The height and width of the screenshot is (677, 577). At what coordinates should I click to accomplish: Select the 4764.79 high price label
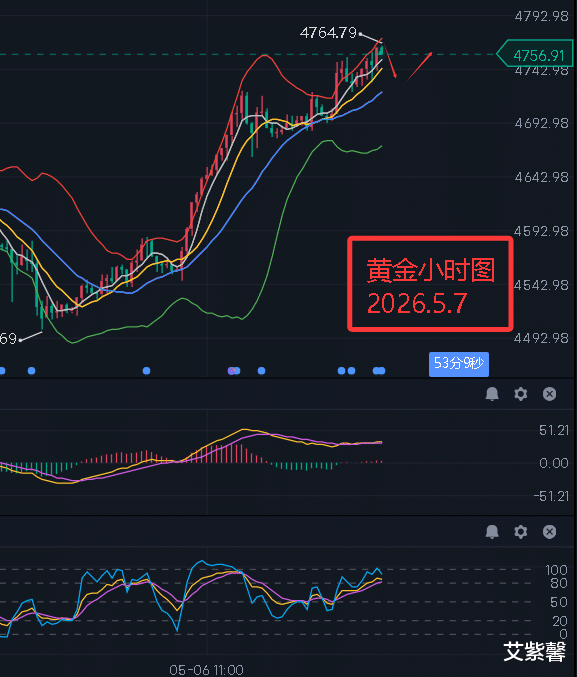(328, 33)
